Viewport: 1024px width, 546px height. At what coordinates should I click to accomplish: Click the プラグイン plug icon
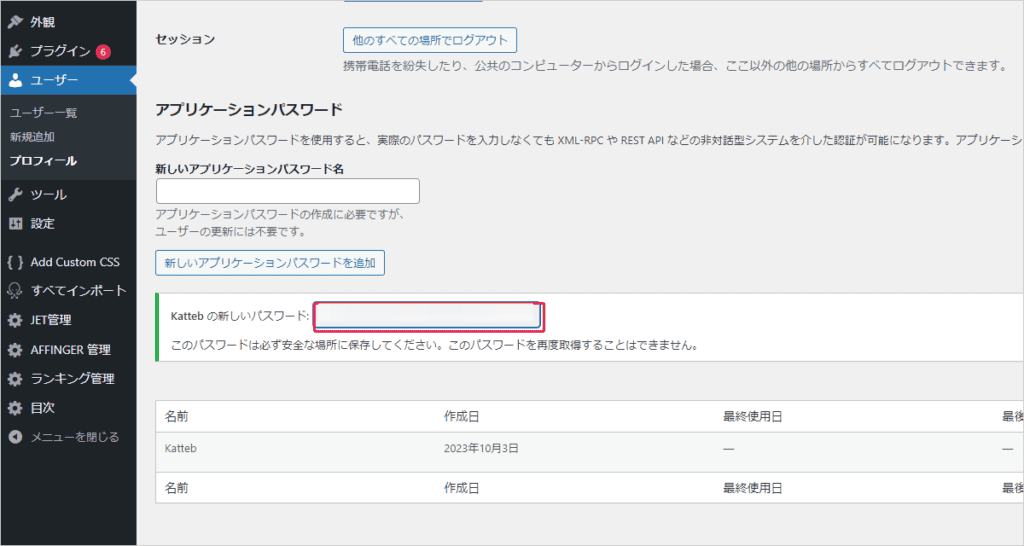[x=15, y=51]
